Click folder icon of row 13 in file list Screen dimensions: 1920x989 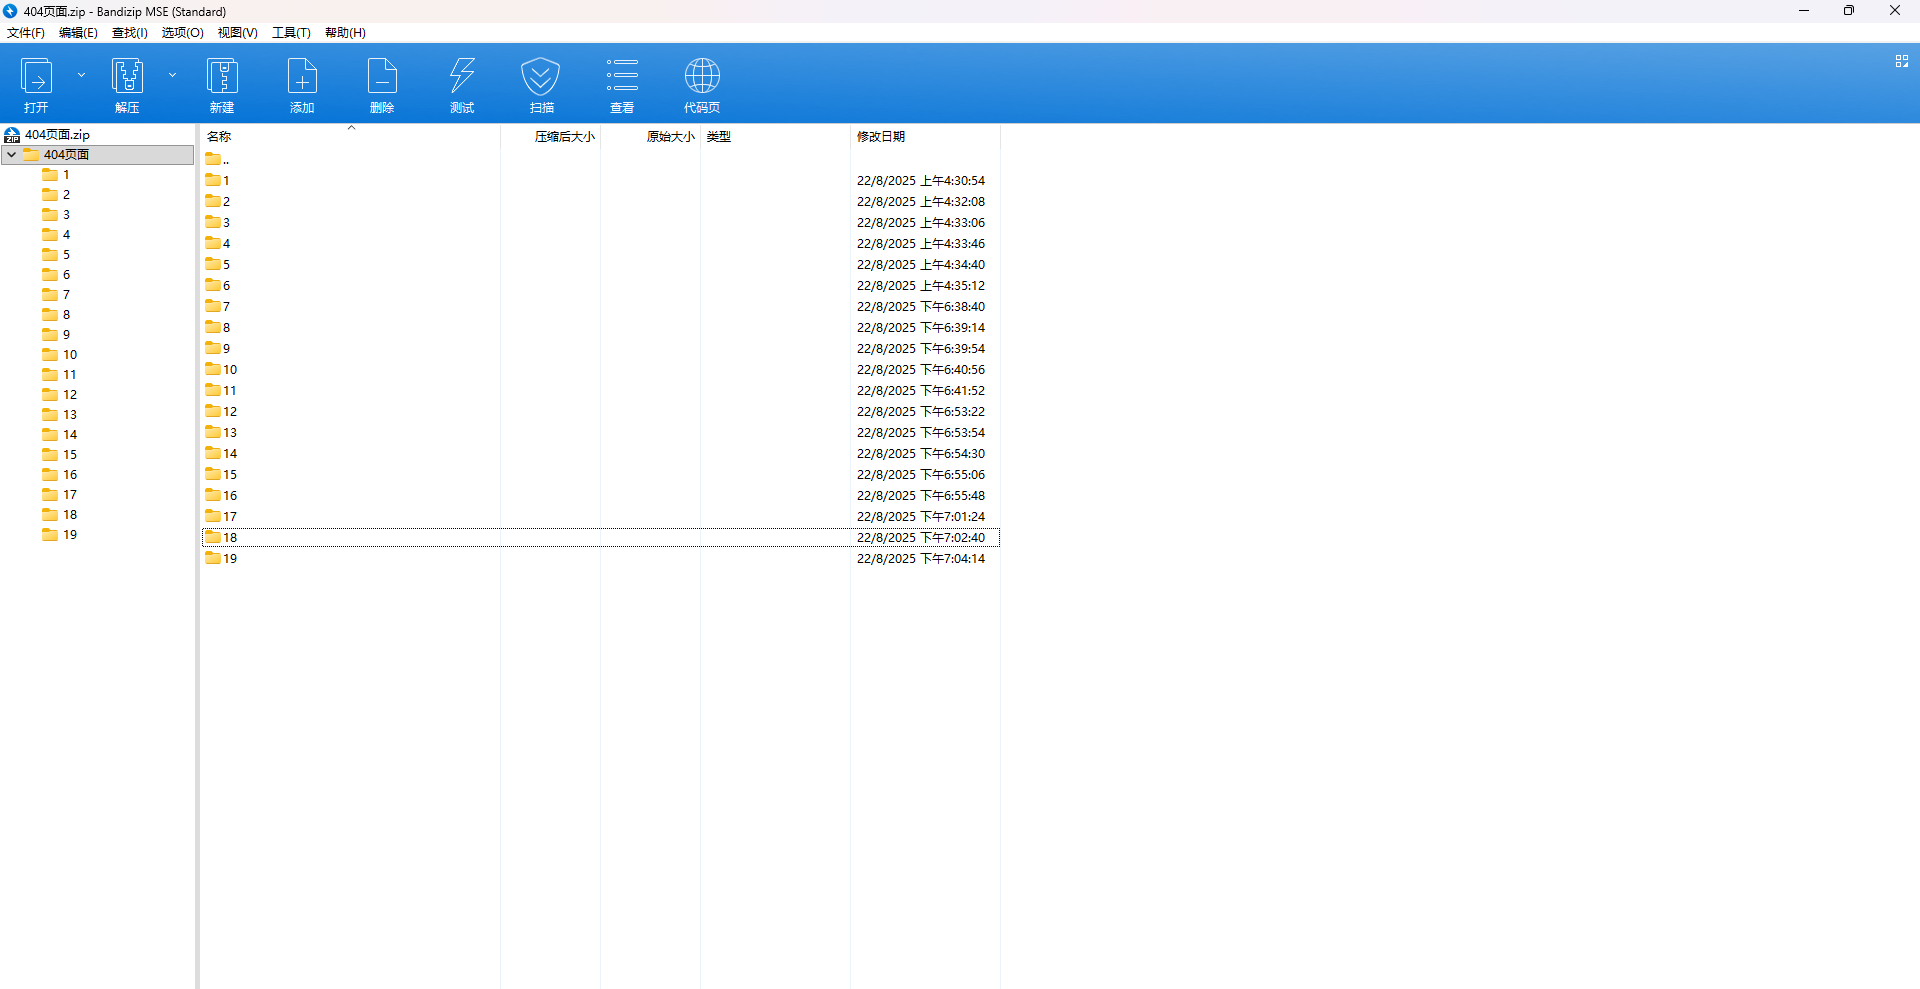point(213,432)
